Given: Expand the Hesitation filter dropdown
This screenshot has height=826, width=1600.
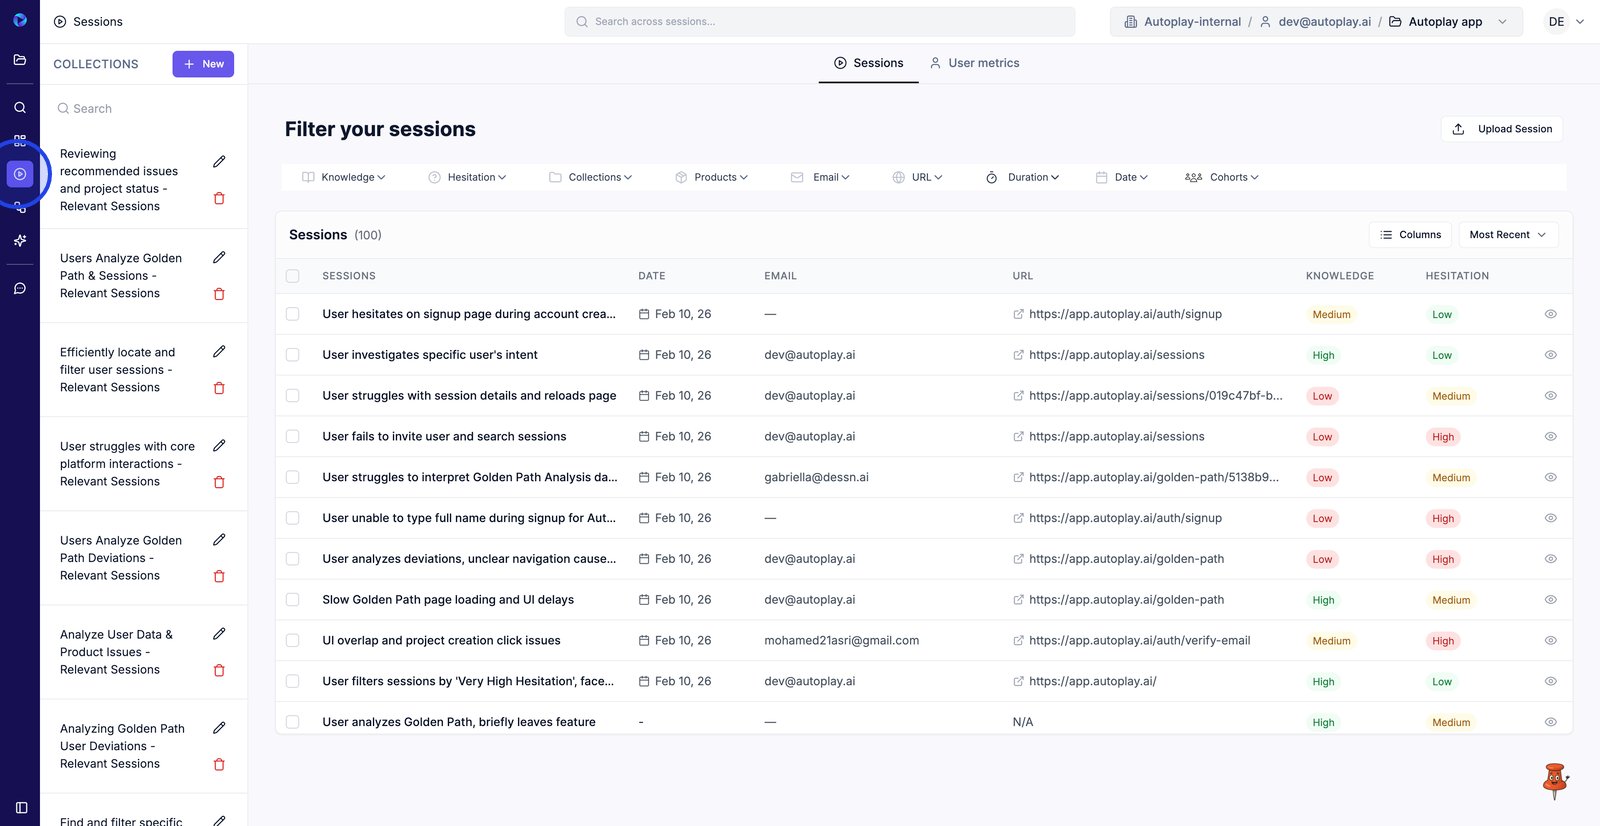Looking at the screenshot, I should (x=467, y=177).
